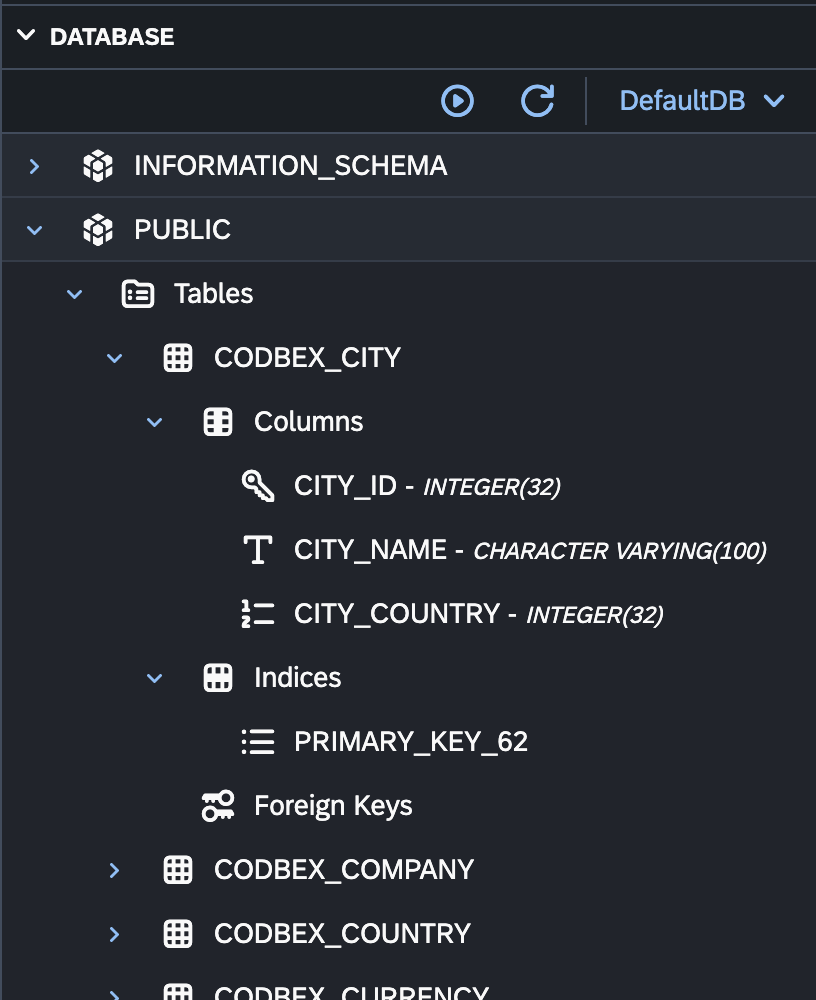
Task: Select the CODBEX_CURRENCY table name
Action: click(352, 992)
